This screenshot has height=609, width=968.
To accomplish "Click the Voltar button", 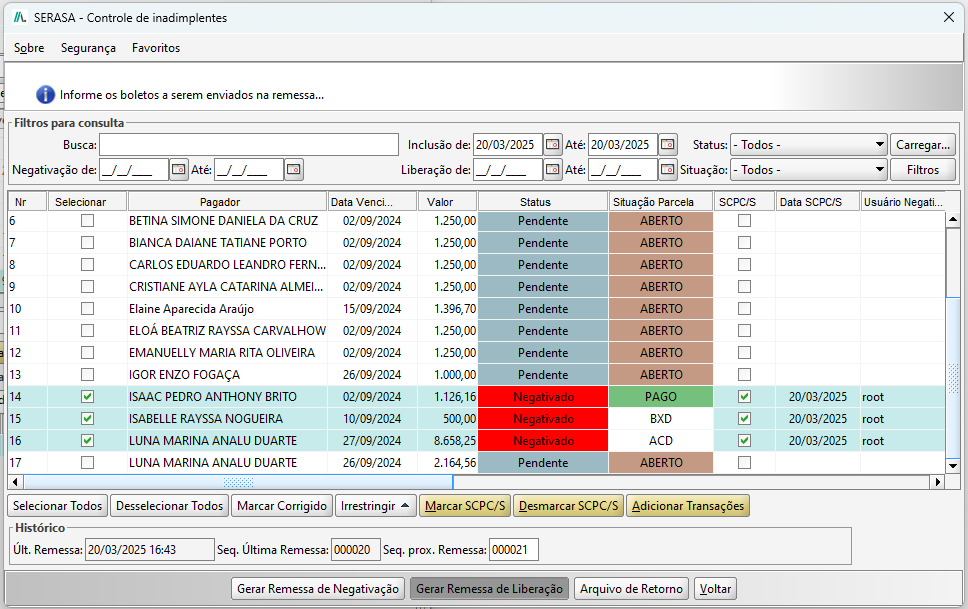I will [x=715, y=589].
